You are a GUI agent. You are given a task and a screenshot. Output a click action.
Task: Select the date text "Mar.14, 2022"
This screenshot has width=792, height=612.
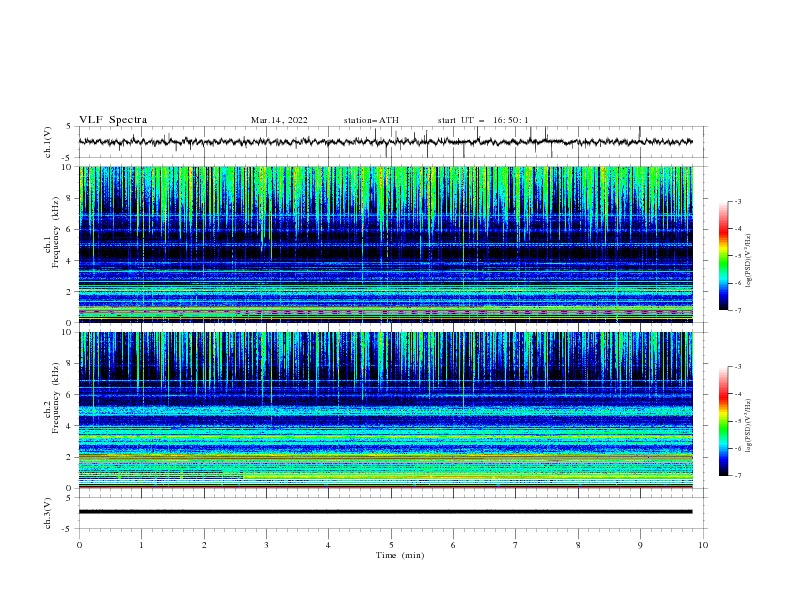pyautogui.click(x=279, y=120)
